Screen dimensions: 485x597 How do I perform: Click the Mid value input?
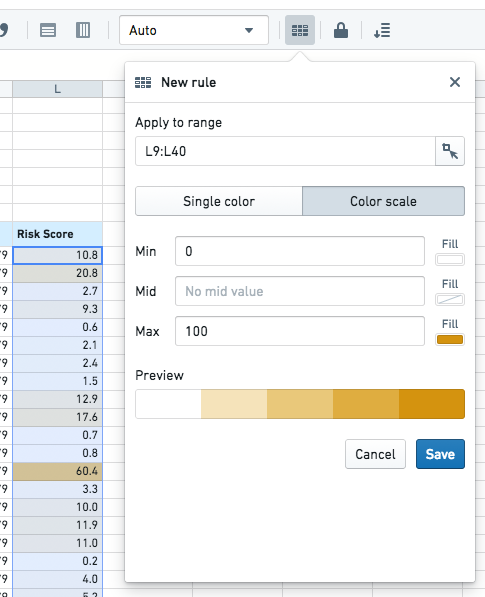point(300,291)
